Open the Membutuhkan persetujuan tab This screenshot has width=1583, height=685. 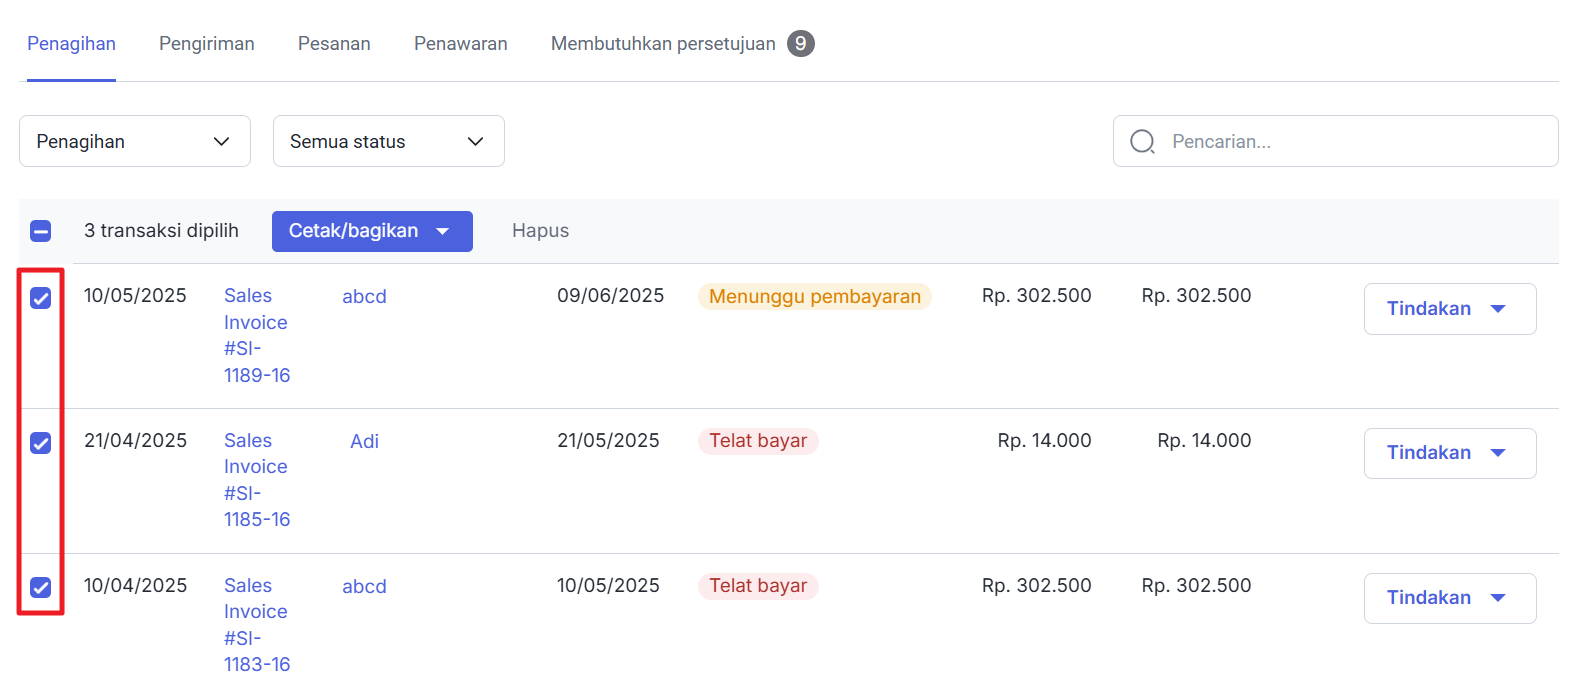[663, 44]
